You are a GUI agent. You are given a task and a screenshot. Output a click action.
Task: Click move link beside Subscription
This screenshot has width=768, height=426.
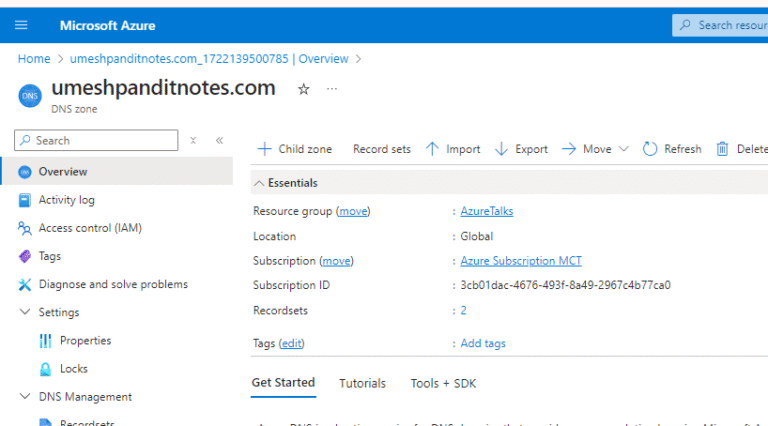(336, 261)
